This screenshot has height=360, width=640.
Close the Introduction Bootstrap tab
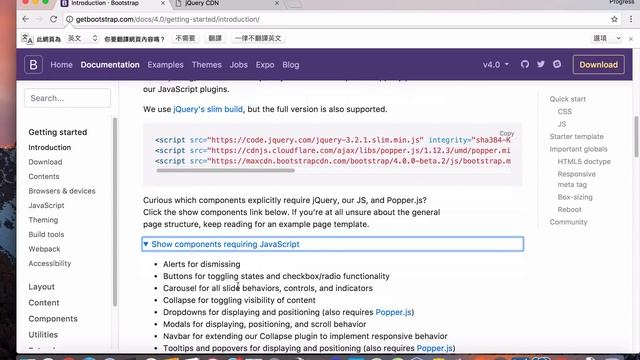pos(163,3)
